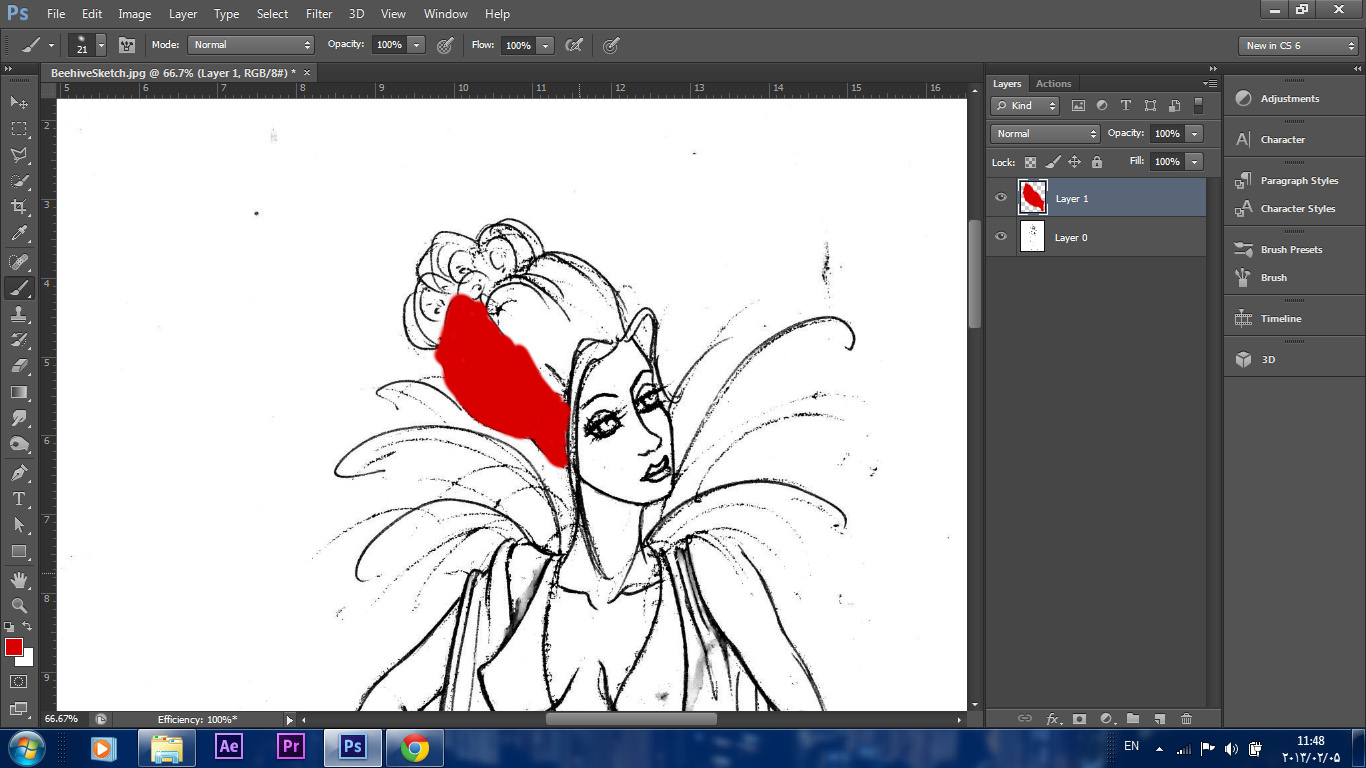Toggle Quick Mask mode
This screenshot has height=768, width=1366.
tap(19, 681)
